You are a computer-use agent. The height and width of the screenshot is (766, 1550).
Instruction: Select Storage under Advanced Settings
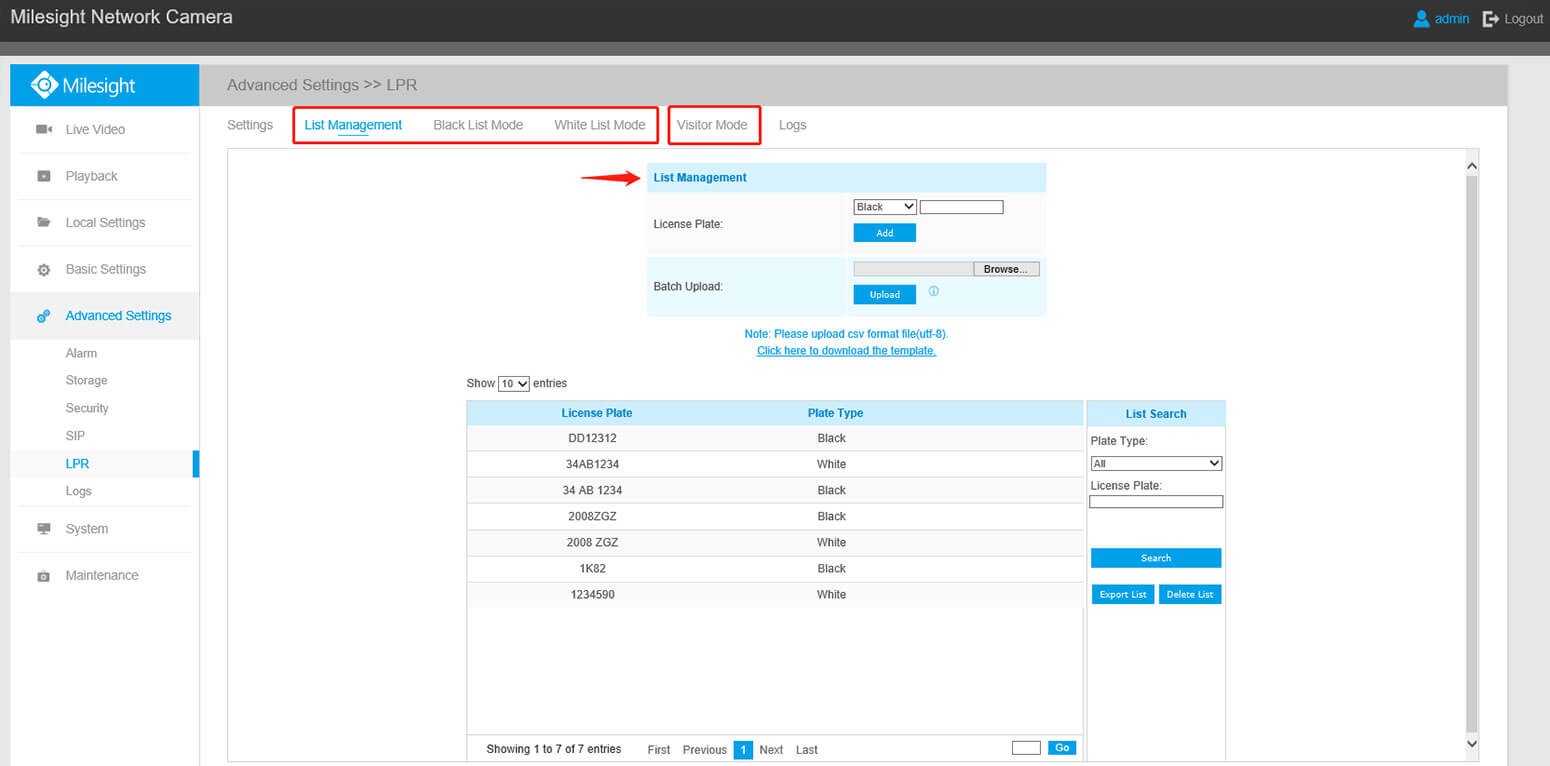[x=86, y=380]
